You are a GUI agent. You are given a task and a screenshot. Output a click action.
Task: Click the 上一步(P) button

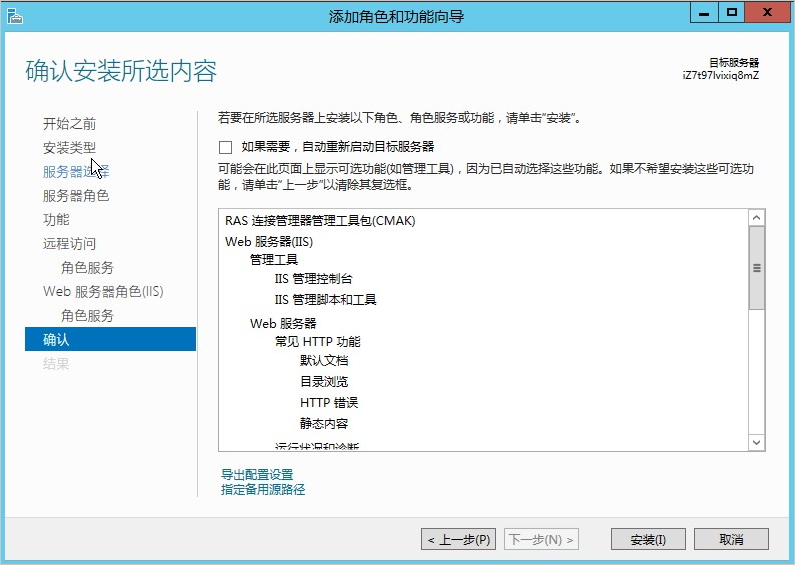tap(458, 540)
